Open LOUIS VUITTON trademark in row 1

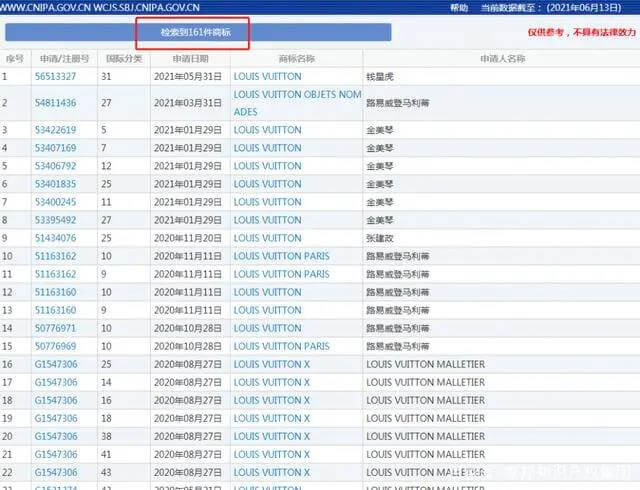pyautogui.click(x=268, y=76)
